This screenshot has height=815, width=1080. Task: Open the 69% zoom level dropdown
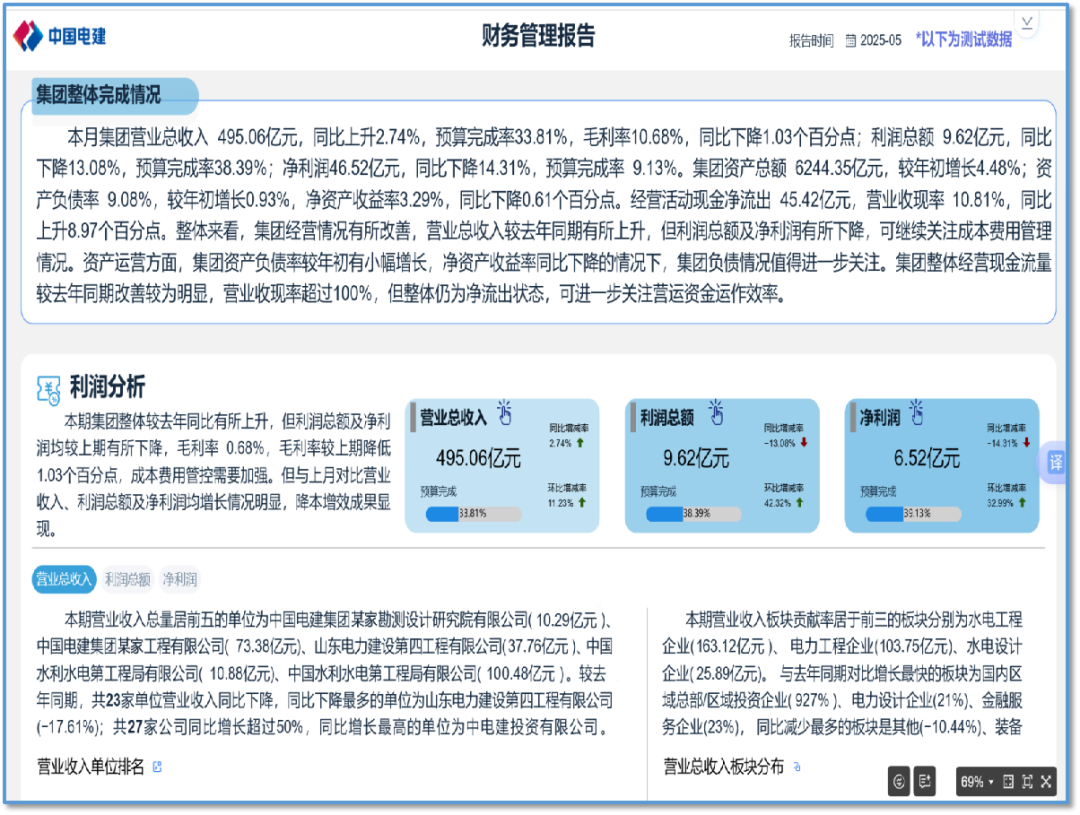977,782
